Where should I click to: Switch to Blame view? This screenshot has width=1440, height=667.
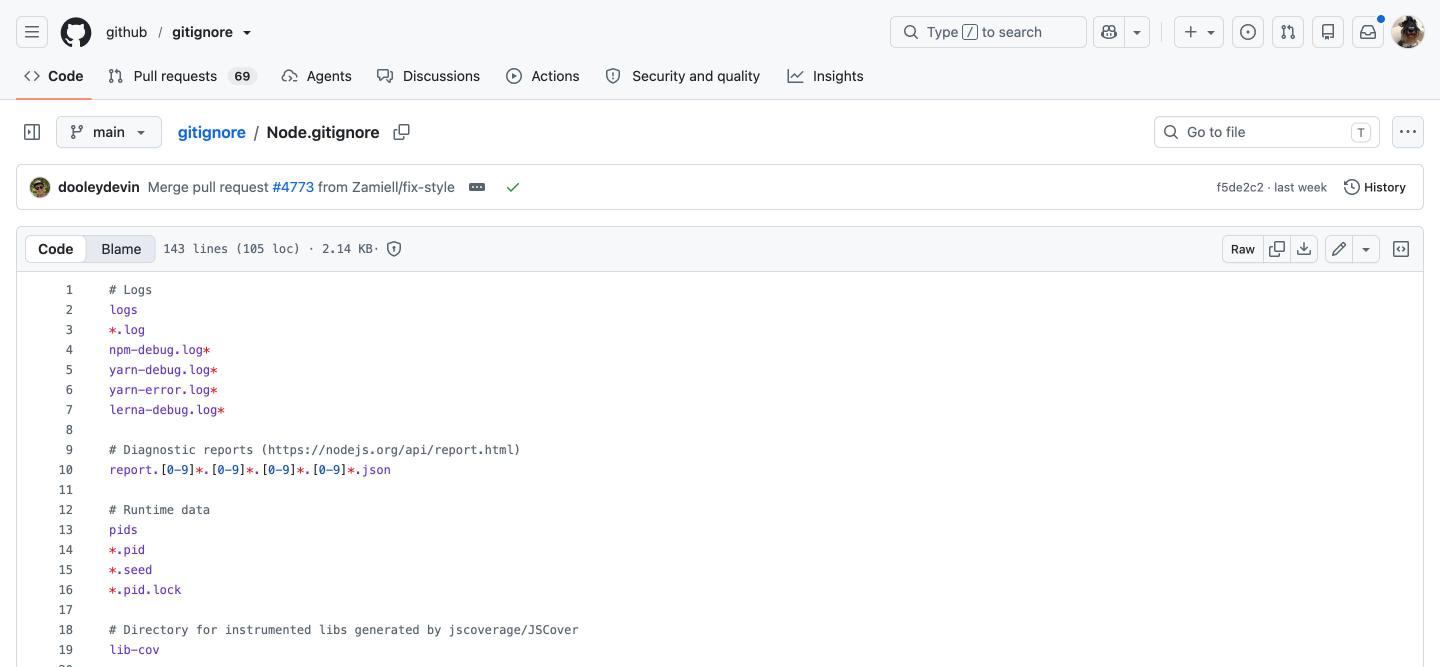121,249
